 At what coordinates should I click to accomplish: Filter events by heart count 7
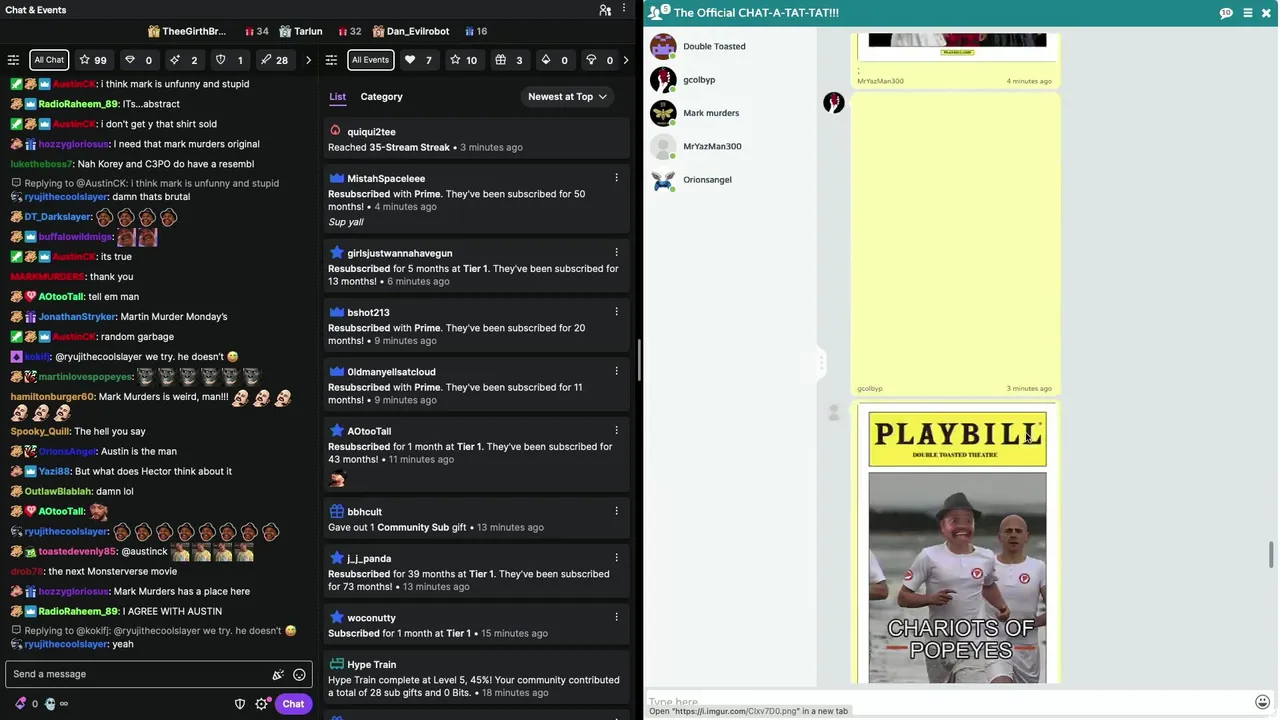(x=419, y=60)
